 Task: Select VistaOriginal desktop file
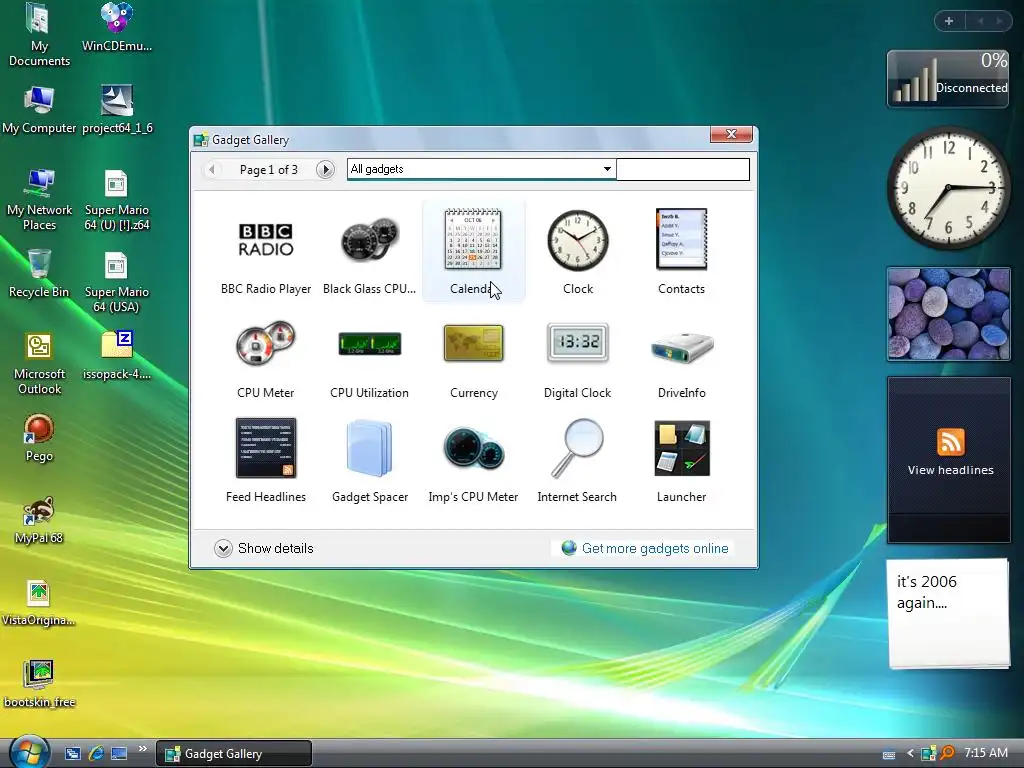[39, 603]
